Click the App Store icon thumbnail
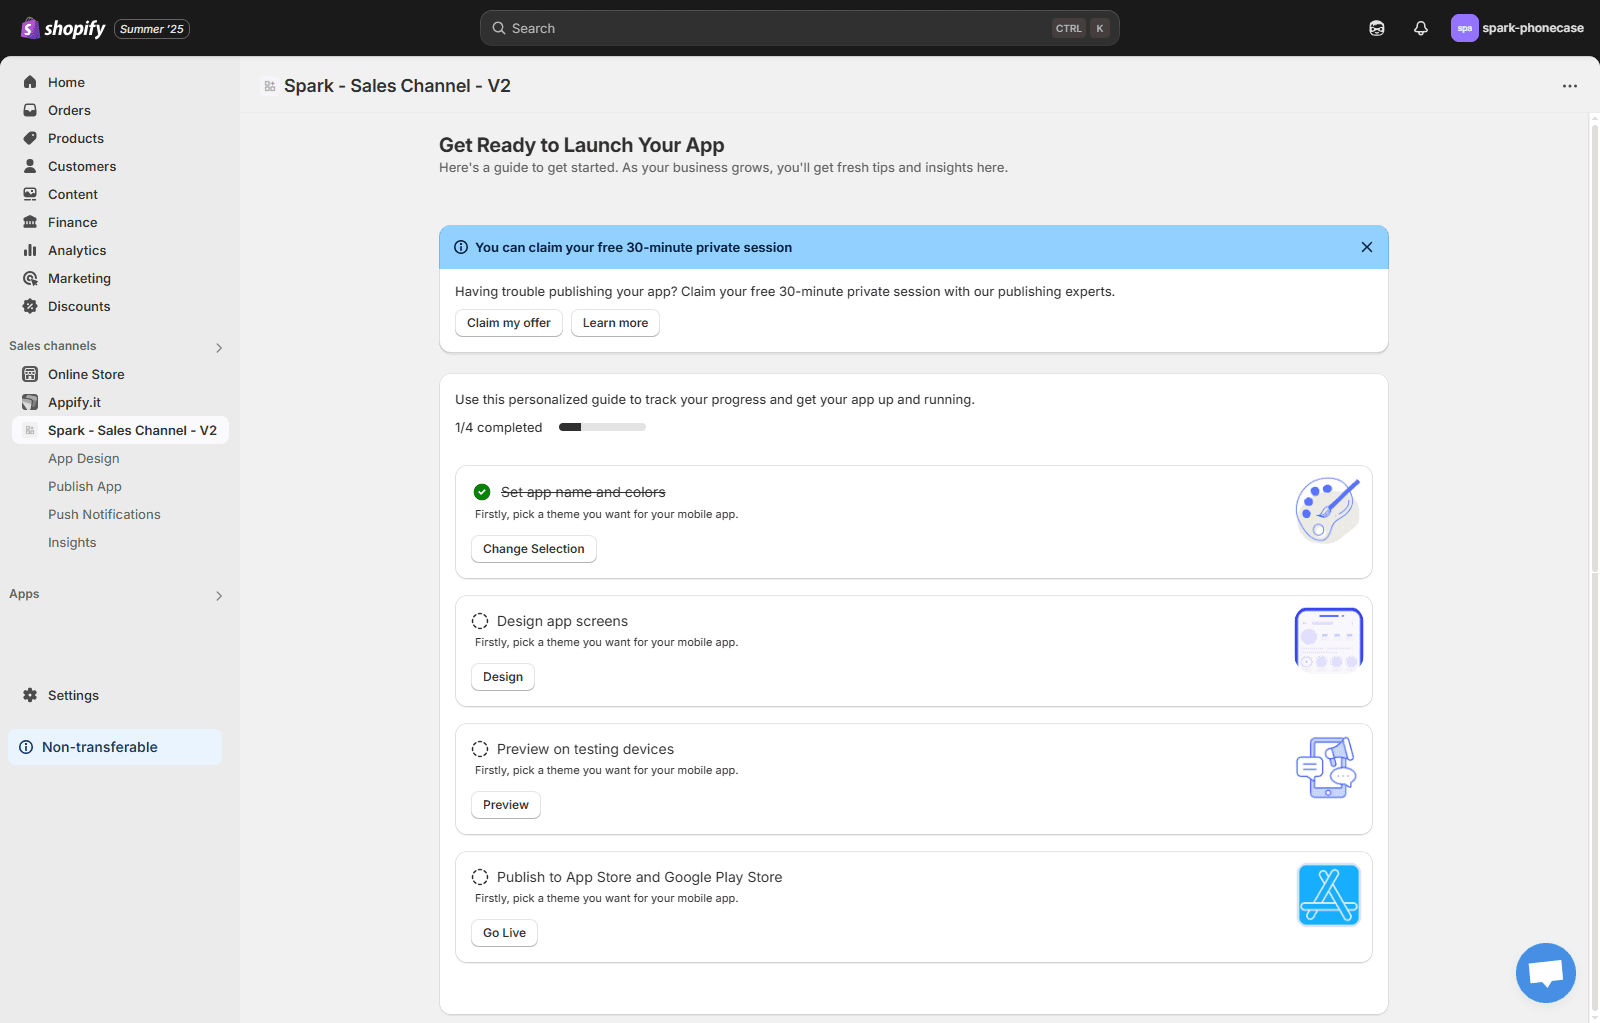This screenshot has width=1600, height=1023. (1328, 895)
